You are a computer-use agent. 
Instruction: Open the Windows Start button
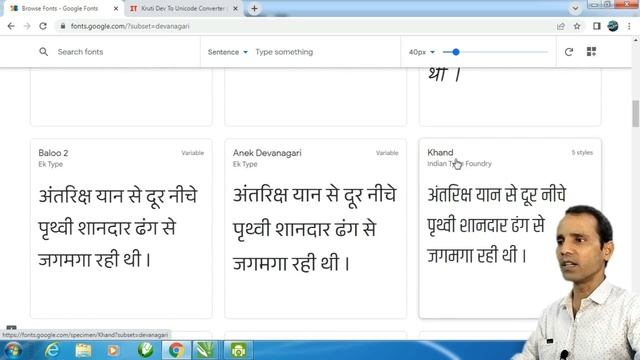pyautogui.click(x=13, y=350)
